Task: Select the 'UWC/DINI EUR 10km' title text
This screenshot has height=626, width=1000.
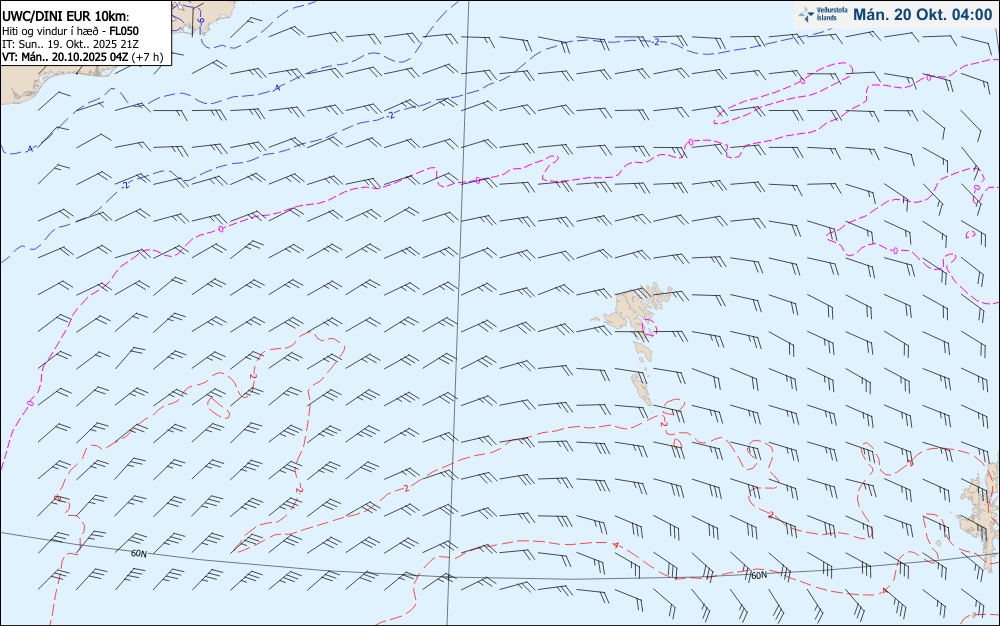Action: pyautogui.click(x=65, y=17)
